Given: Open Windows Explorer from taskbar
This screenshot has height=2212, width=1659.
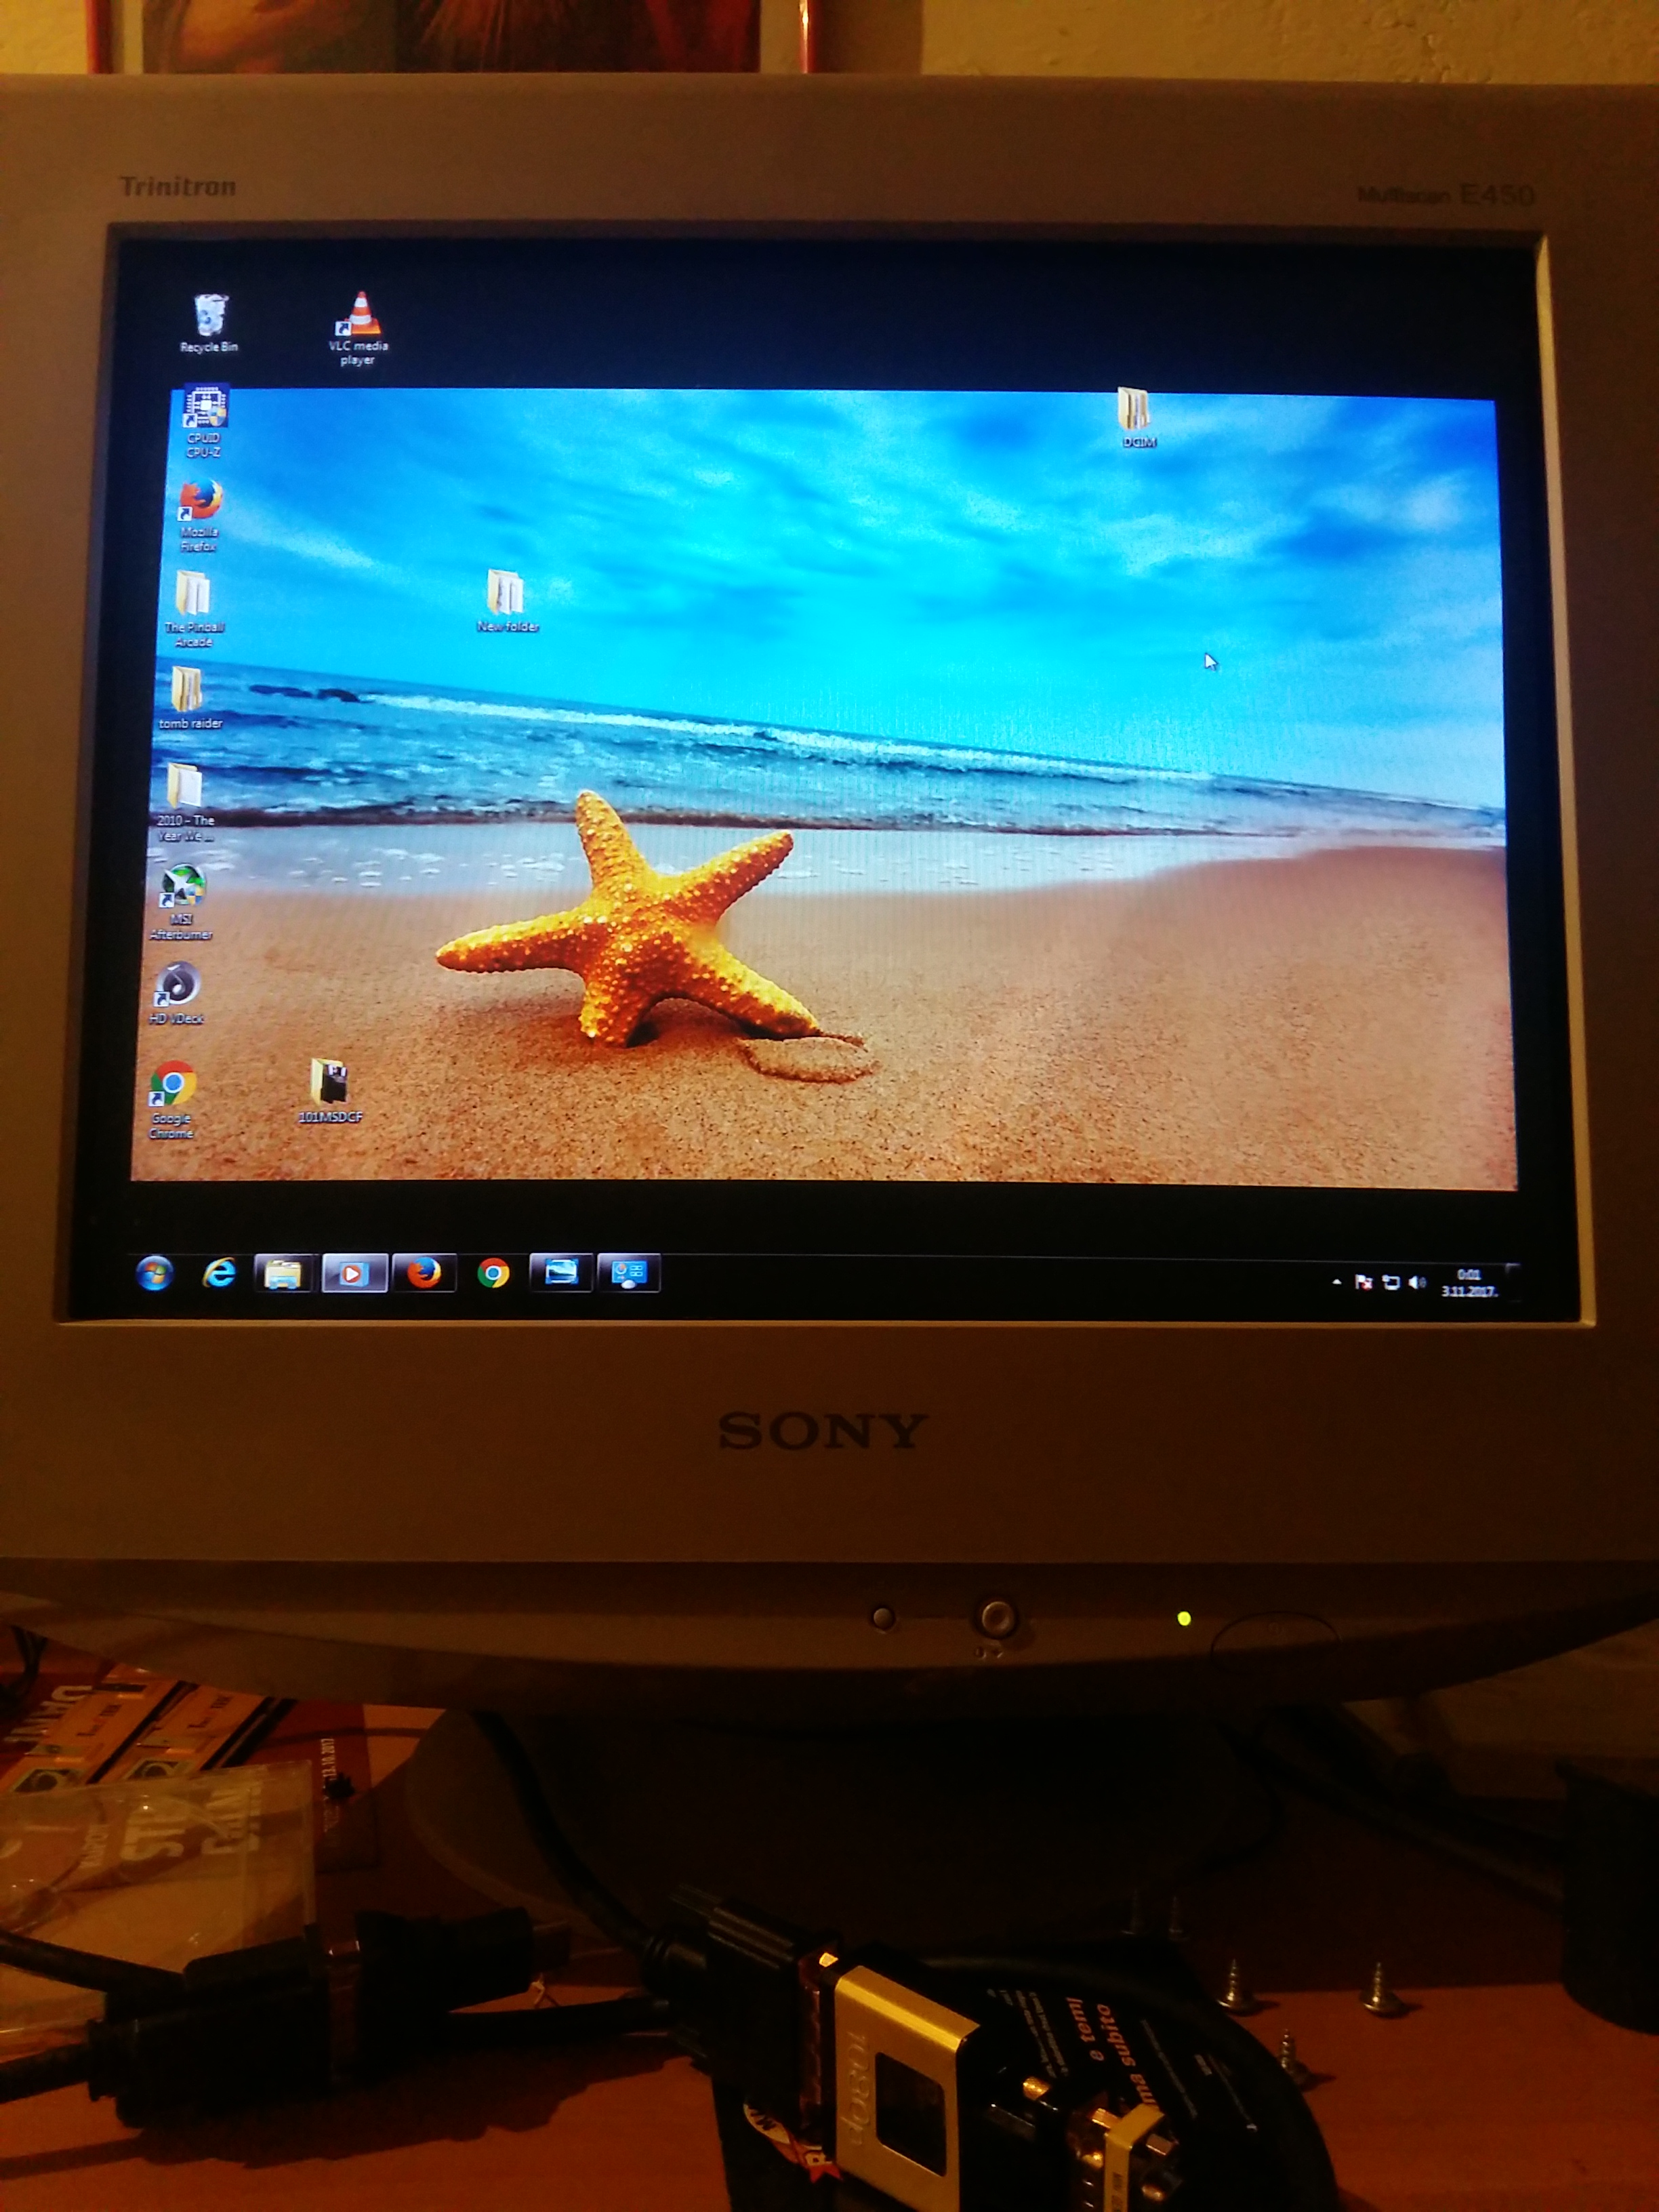Looking at the screenshot, I should [285, 1274].
